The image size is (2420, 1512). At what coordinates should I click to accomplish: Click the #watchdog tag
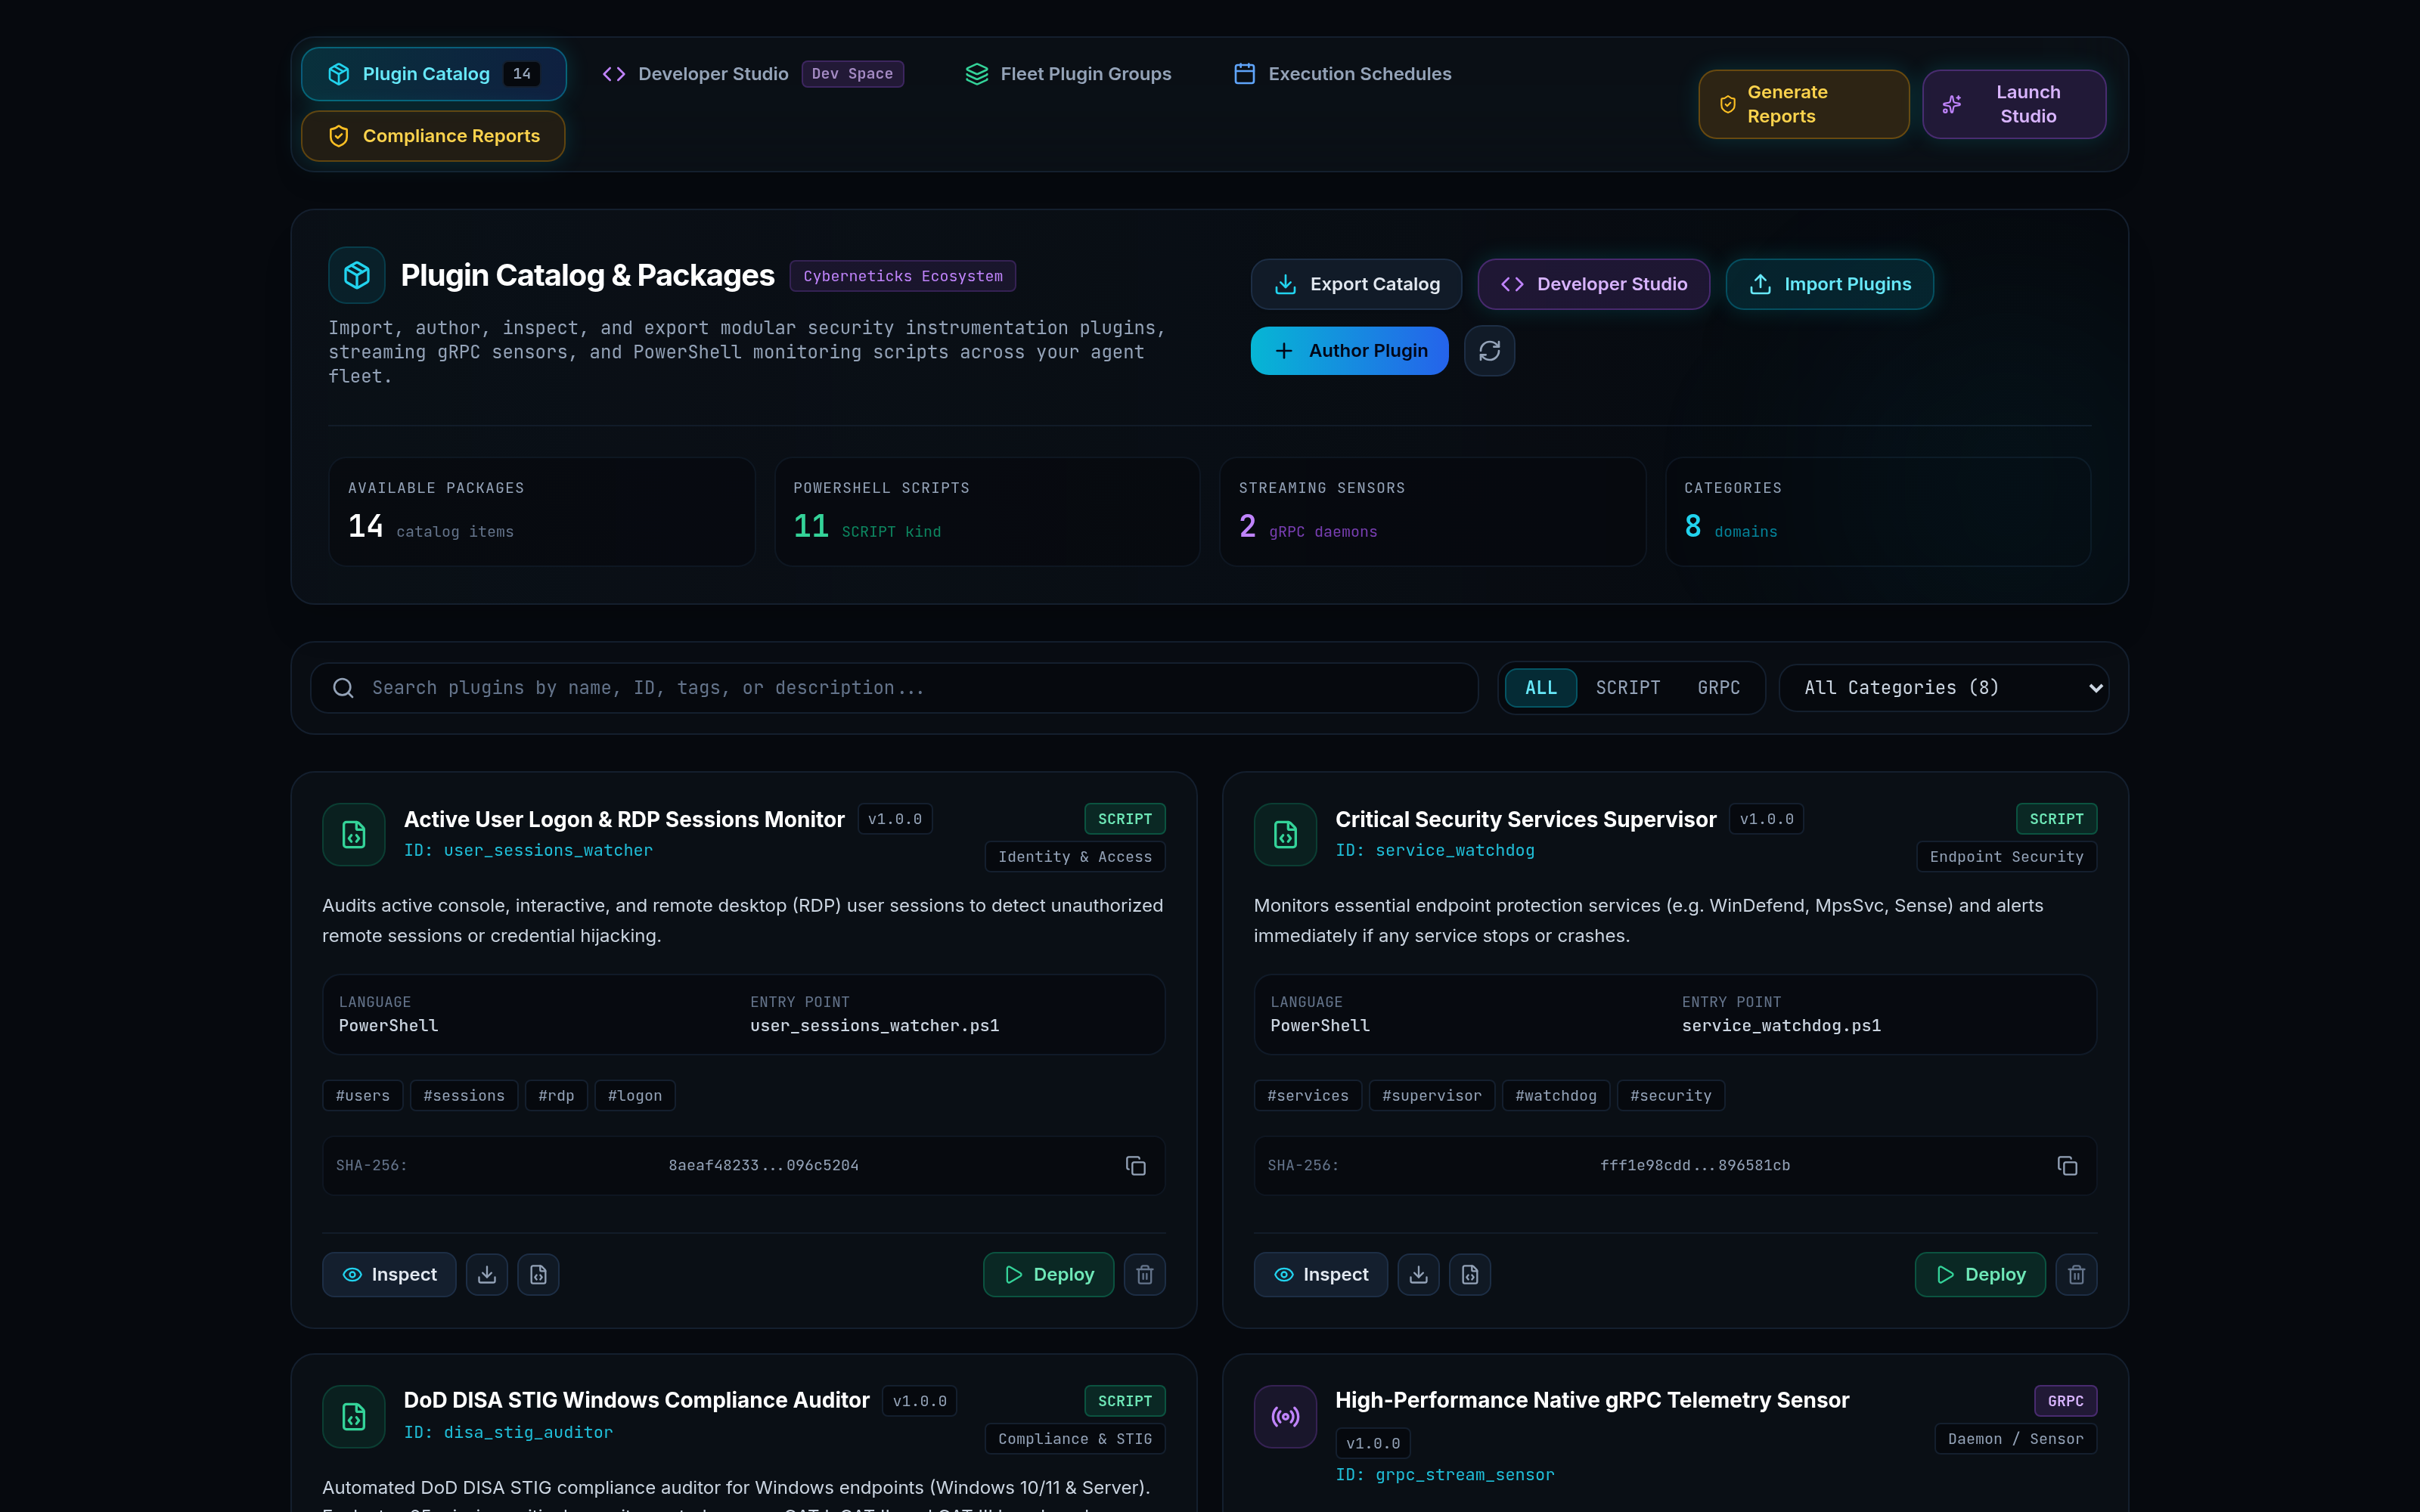click(1556, 1096)
